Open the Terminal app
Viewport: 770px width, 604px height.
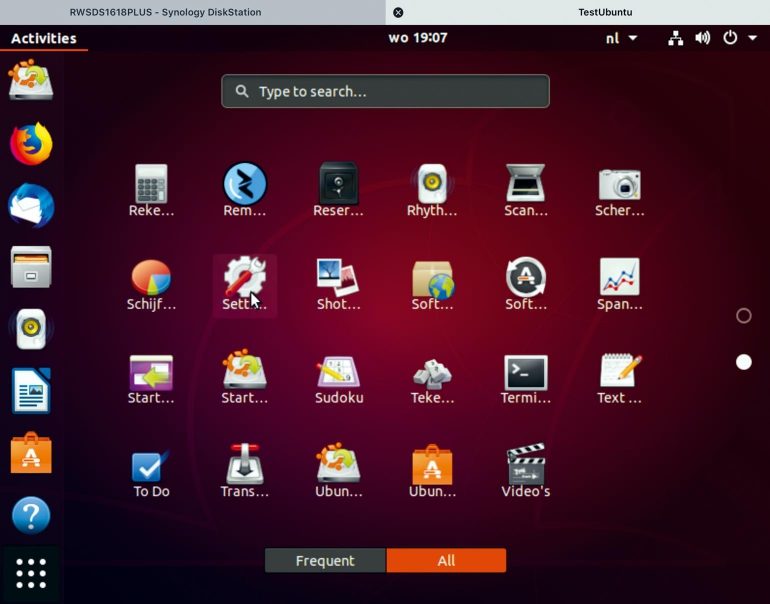(525, 377)
